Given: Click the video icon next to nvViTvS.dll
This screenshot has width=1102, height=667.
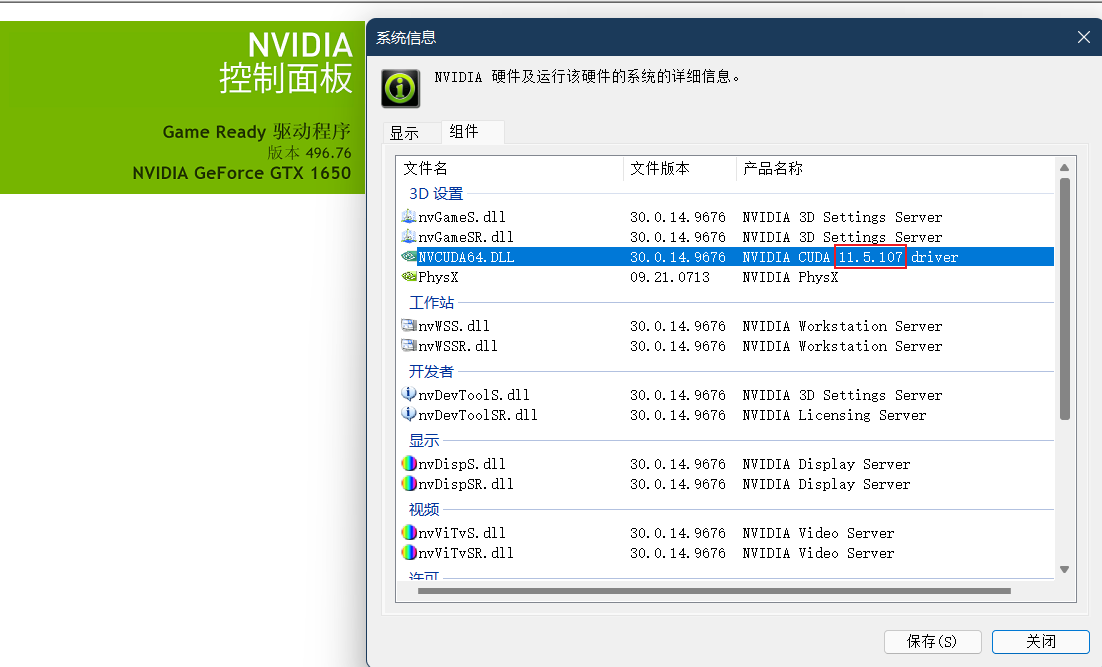Looking at the screenshot, I should point(409,532).
